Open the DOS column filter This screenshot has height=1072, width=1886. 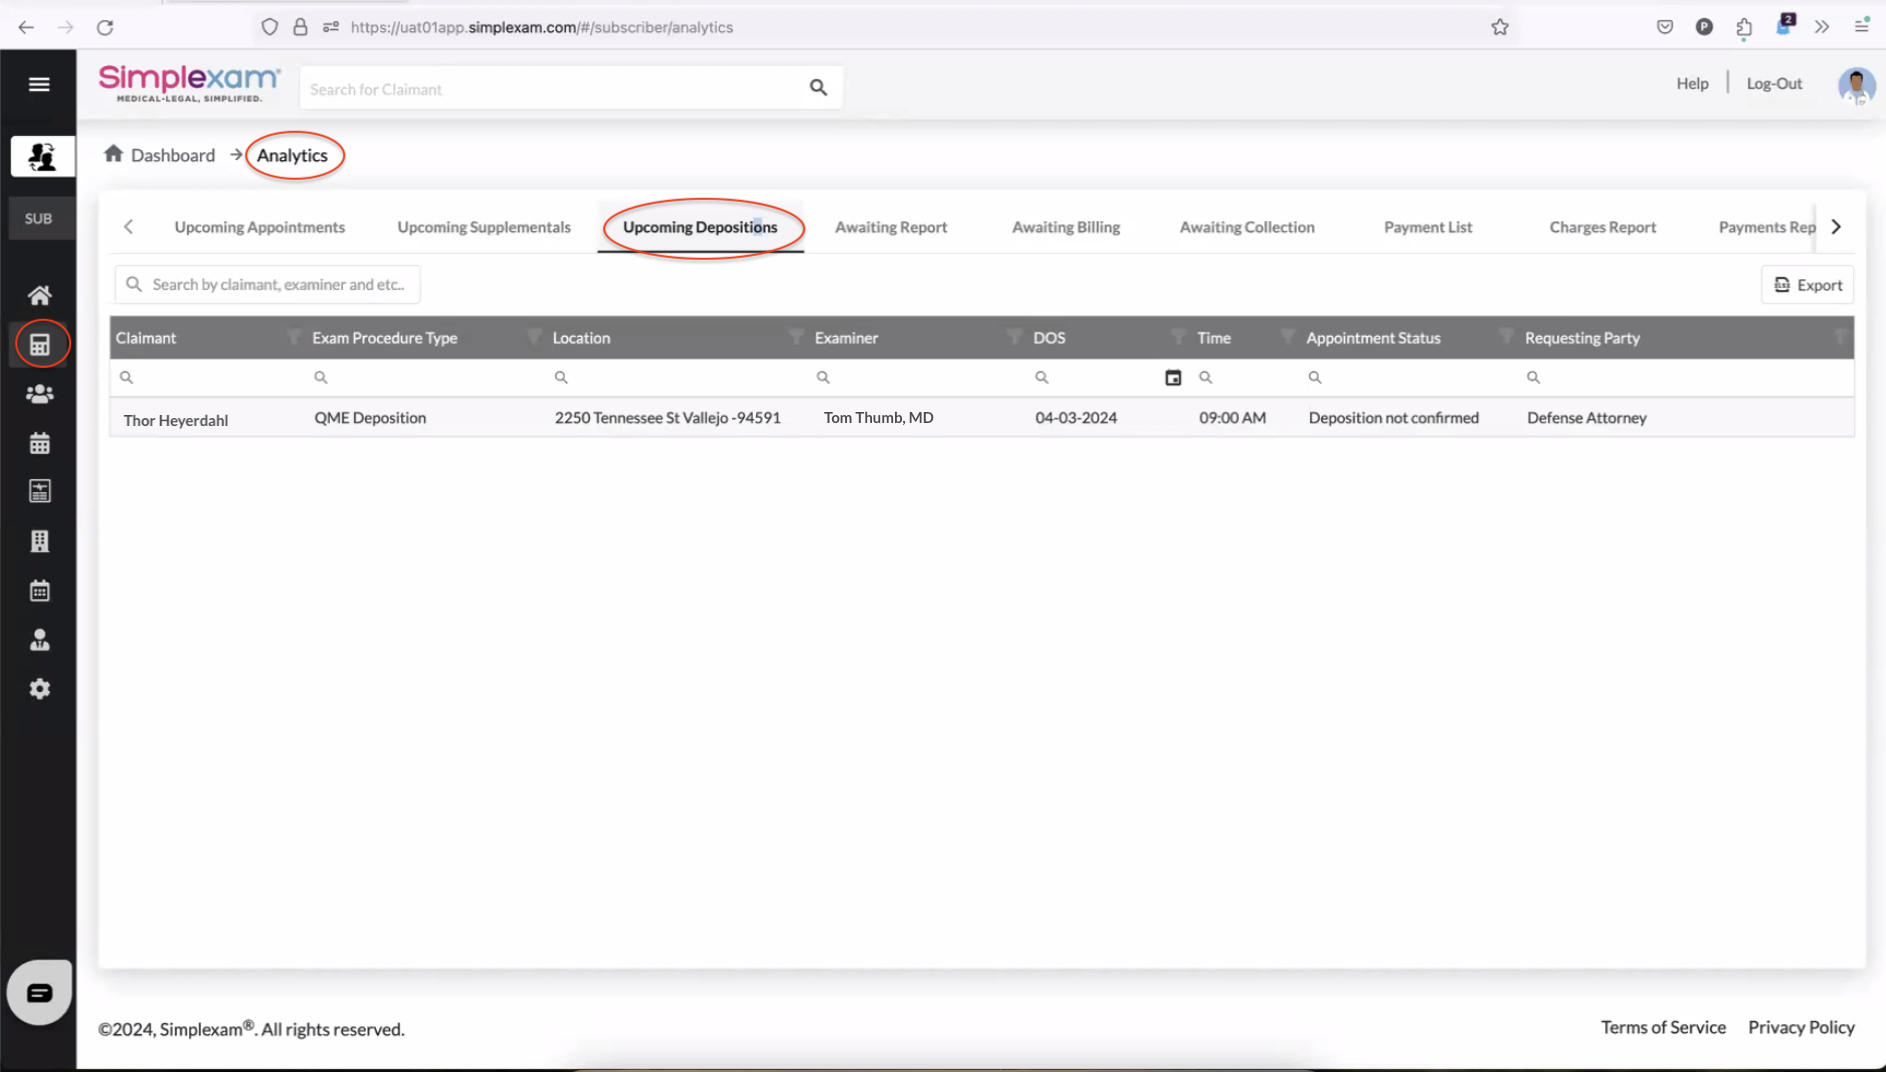[1178, 337]
